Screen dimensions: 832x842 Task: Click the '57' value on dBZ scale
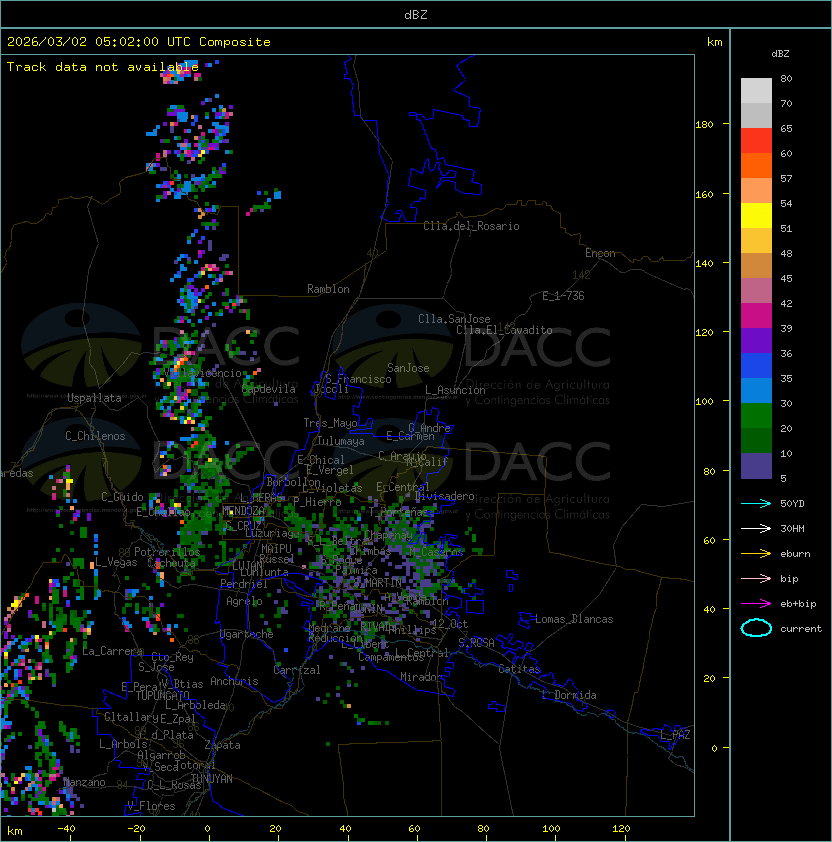pyautogui.click(x=786, y=178)
